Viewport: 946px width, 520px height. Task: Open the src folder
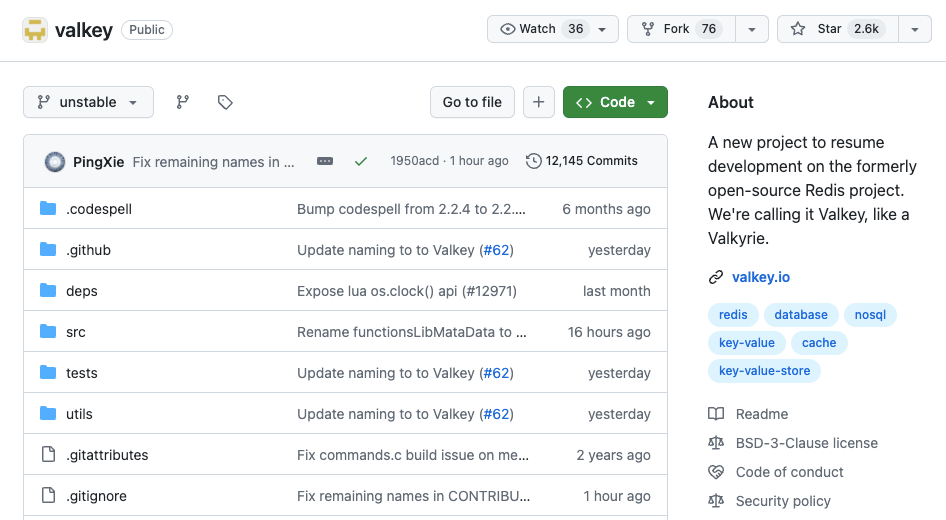pos(76,332)
